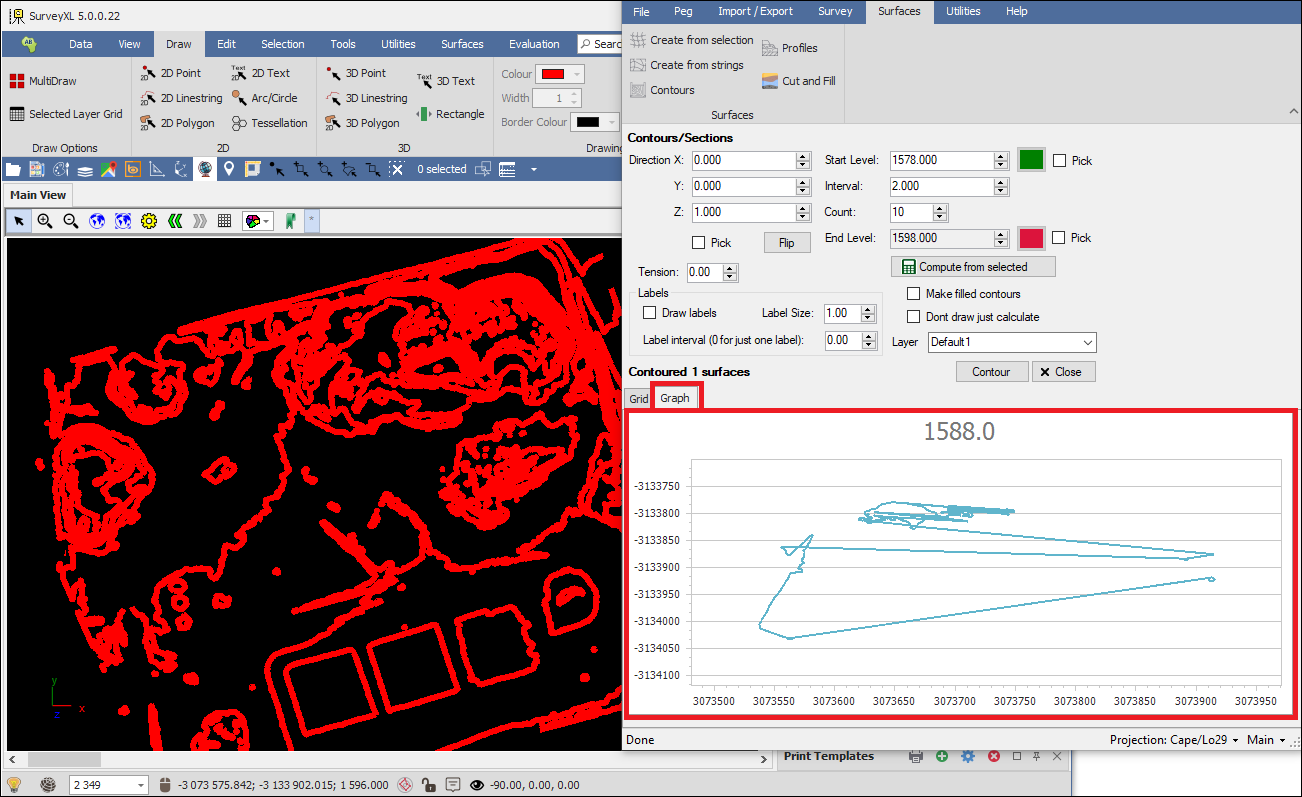The image size is (1302, 797).
Task: Click the green Start Level colour swatch
Action: pyautogui.click(x=1031, y=160)
